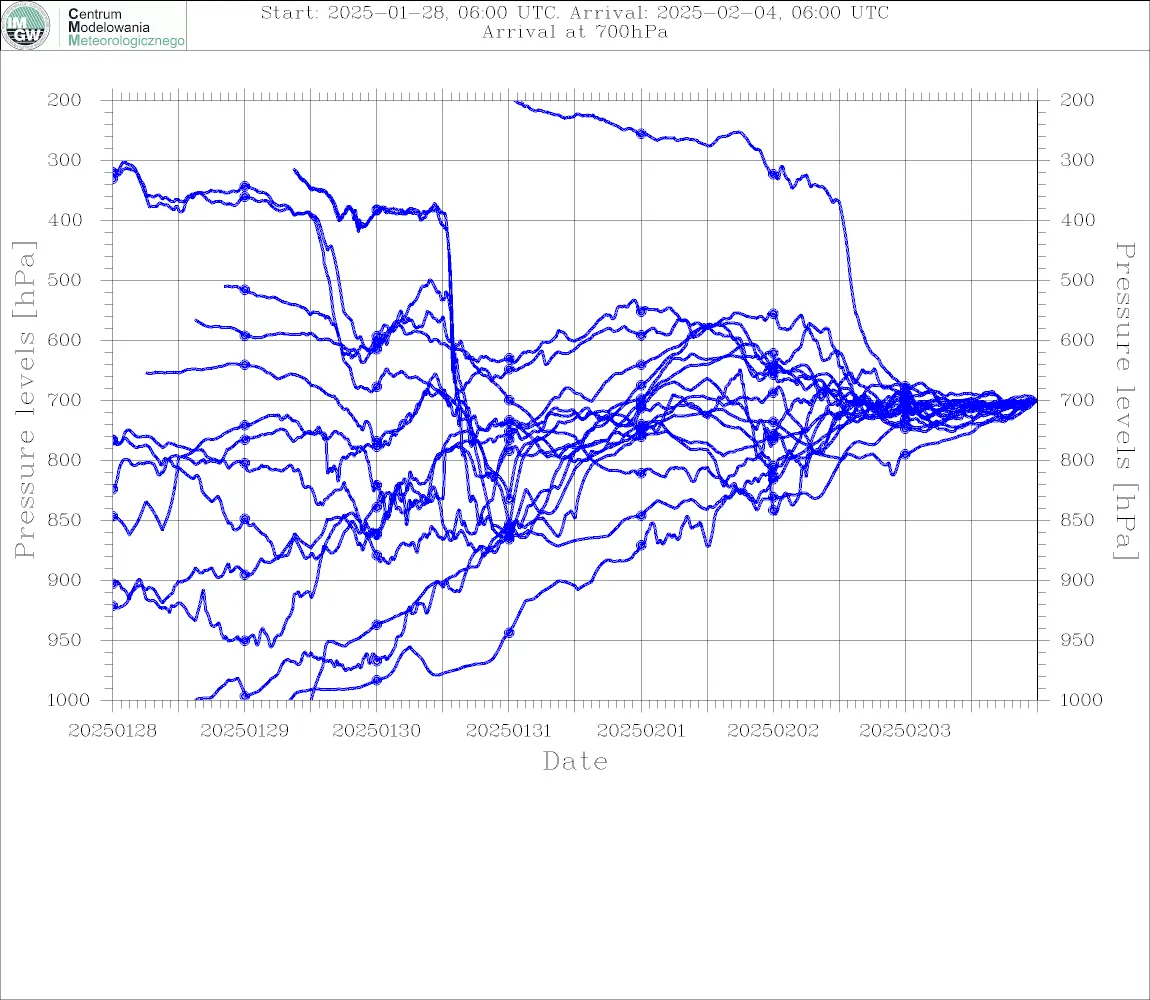The image size is (1150, 1000).
Task: Click the Start and Arrival time header line
Action: tap(575, 12)
